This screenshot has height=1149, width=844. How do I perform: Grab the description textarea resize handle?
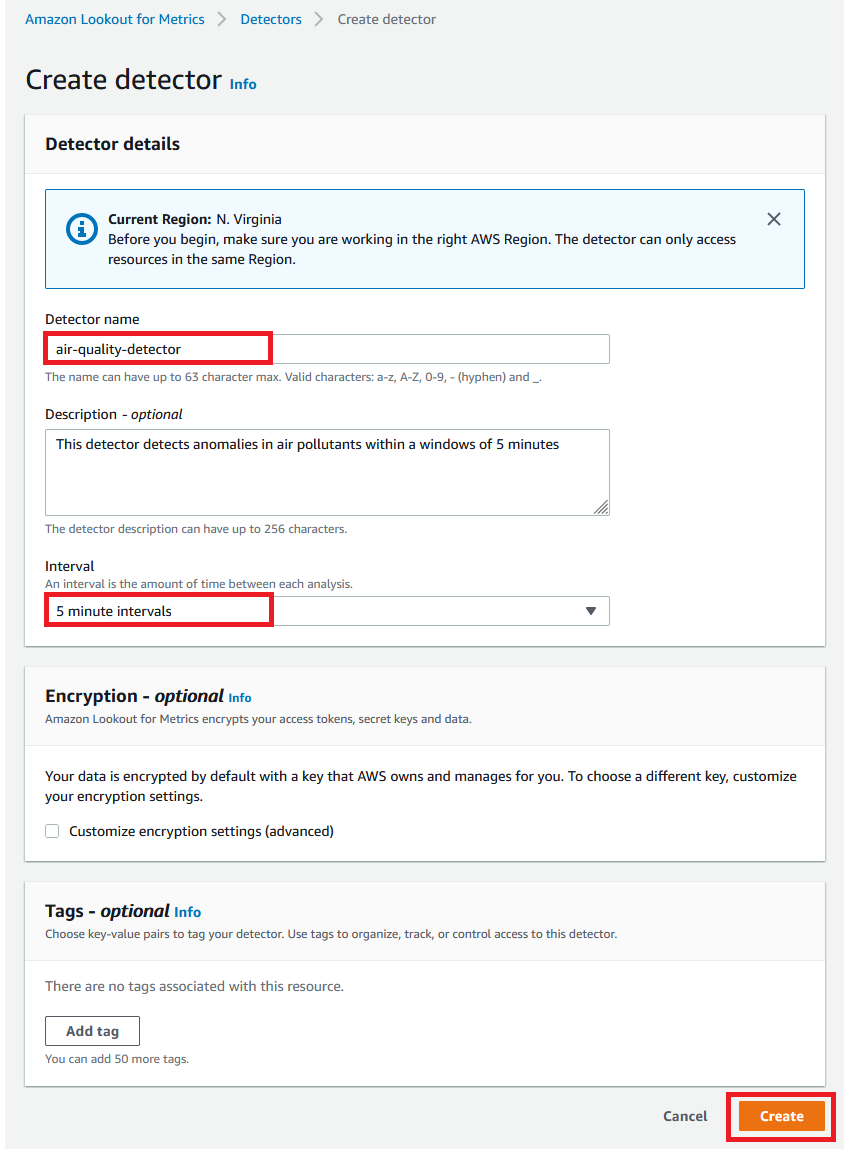point(601,507)
